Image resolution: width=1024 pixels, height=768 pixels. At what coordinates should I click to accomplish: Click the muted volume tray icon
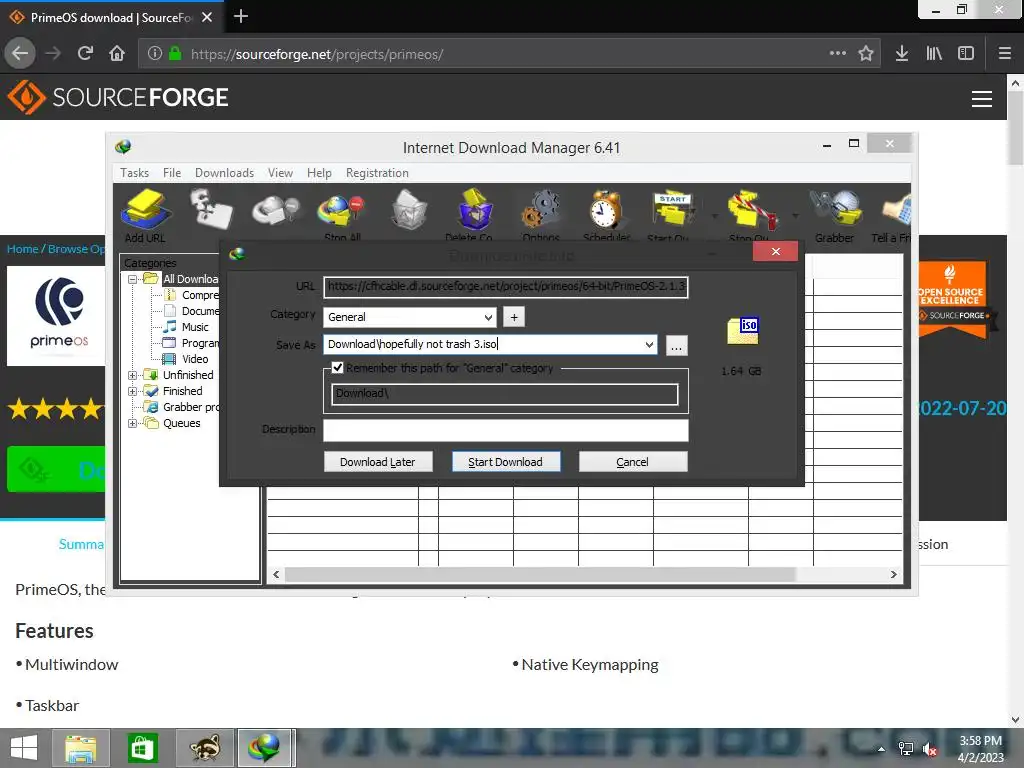click(930, 748)
